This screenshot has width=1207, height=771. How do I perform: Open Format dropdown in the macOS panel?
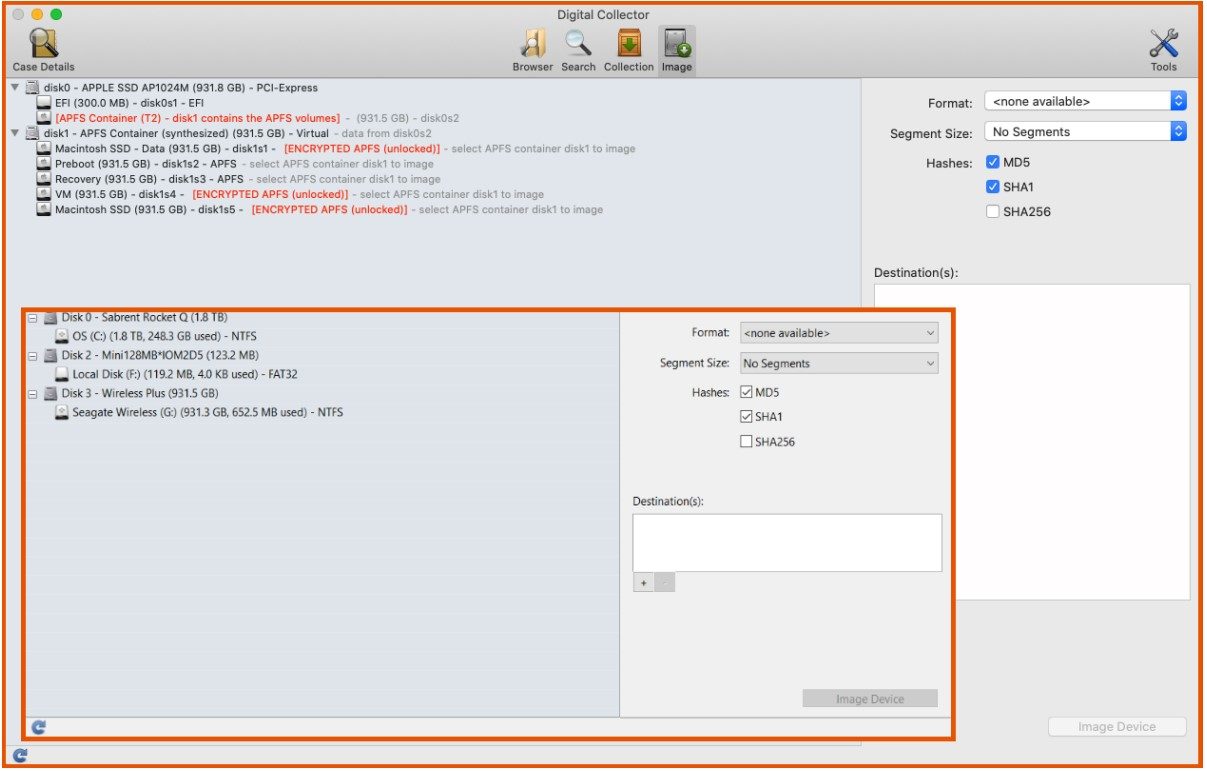[1086, 101]
